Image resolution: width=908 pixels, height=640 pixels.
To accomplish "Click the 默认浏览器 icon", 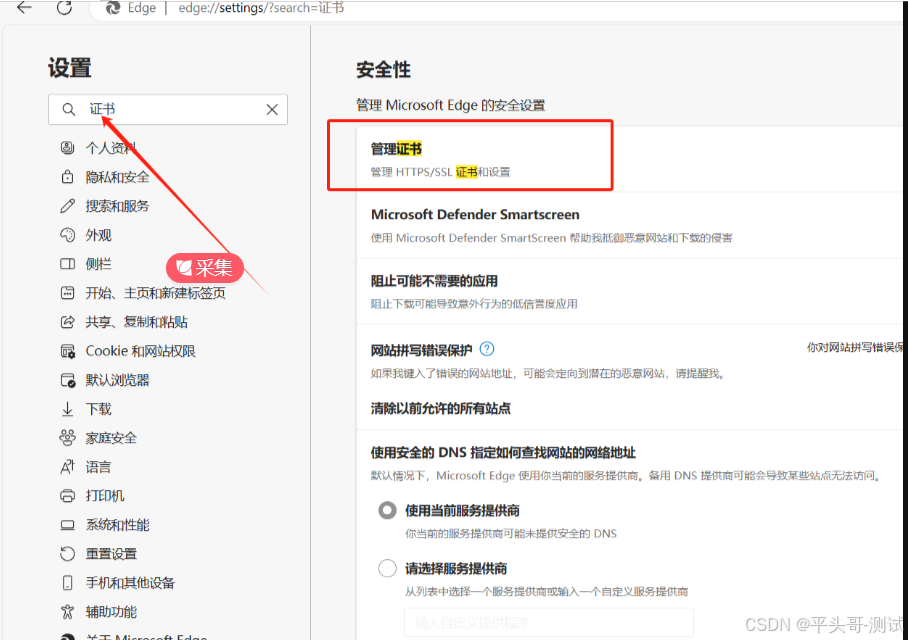I will pyautogui.click(x=67, y=380).
